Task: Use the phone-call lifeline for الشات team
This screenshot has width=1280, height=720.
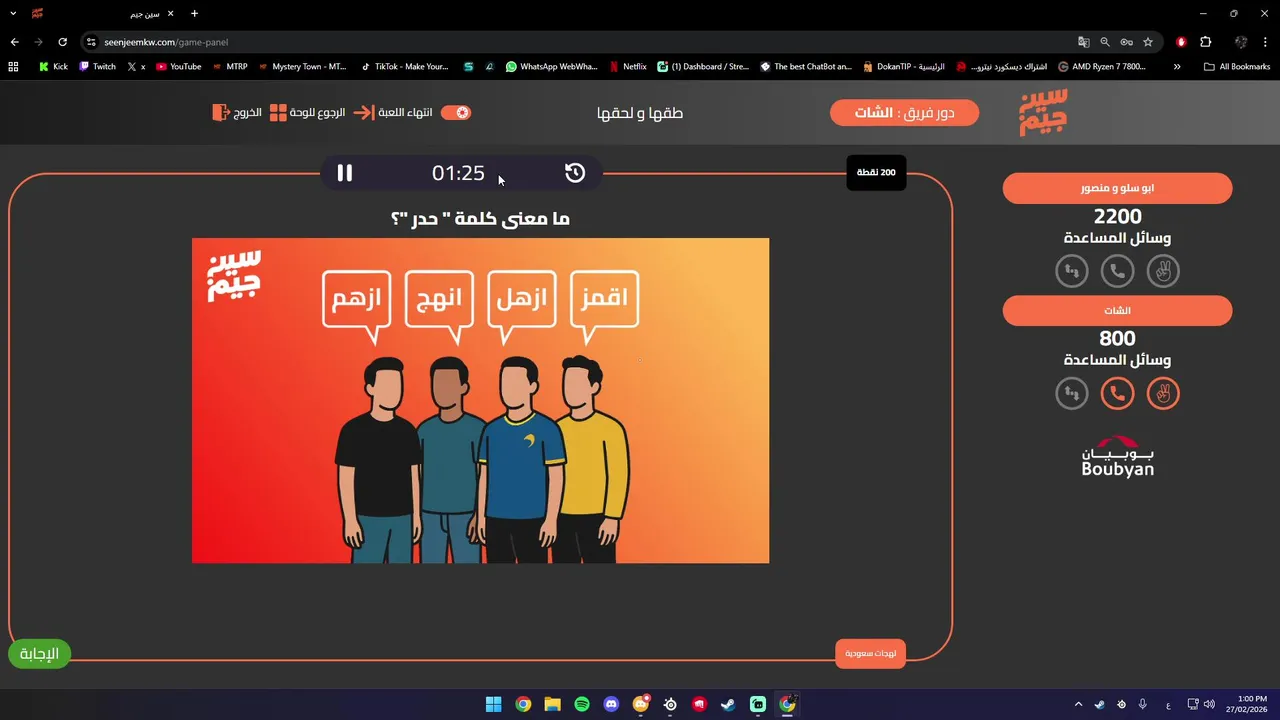Action: pyautogui.click(x=1117, y=394)
